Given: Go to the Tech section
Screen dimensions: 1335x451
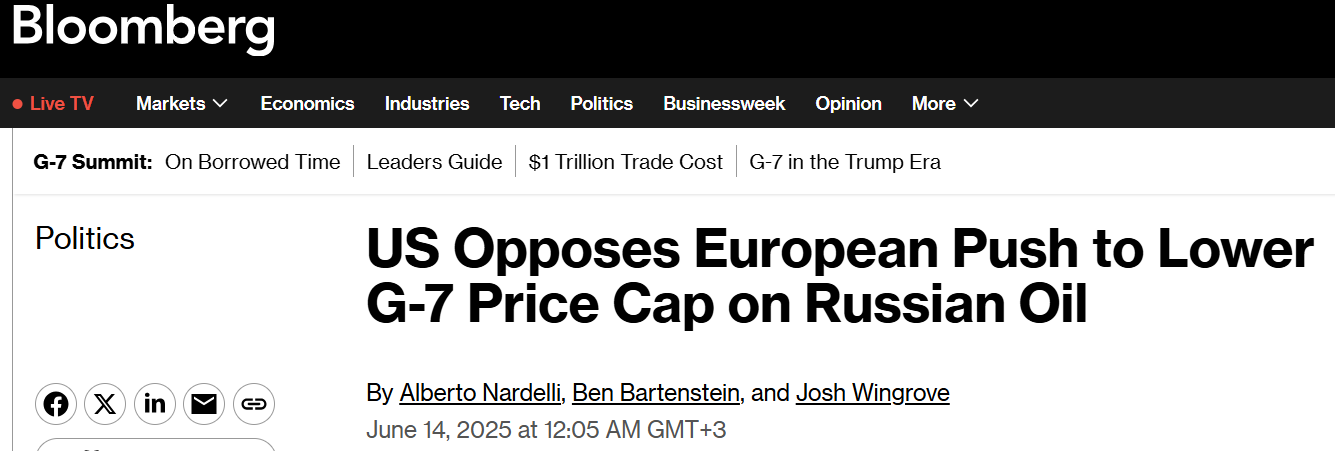Looking at the screenshot, I should [x=520, y=104].
